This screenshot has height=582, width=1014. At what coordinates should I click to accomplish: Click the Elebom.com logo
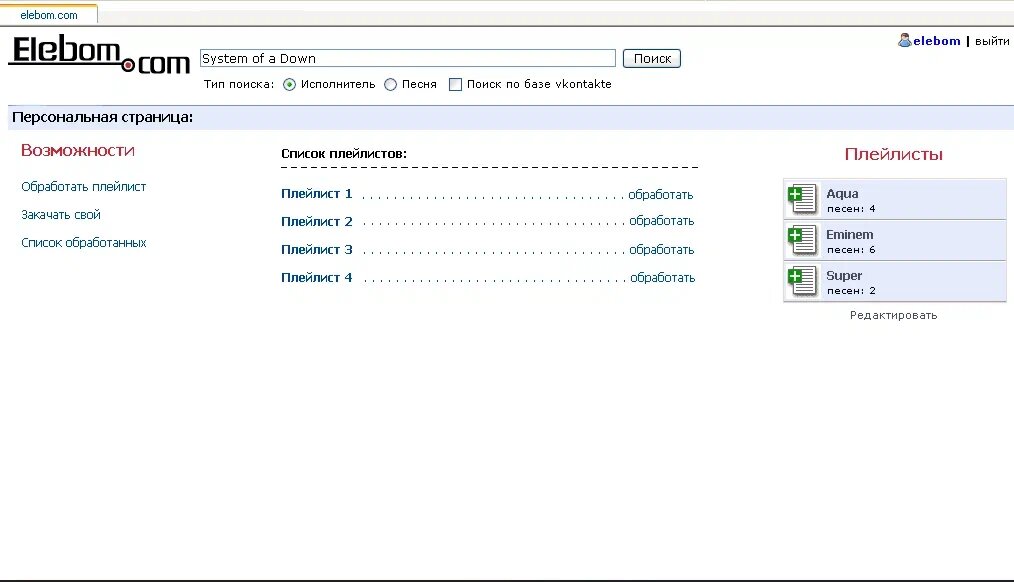(x=99, y=54)
